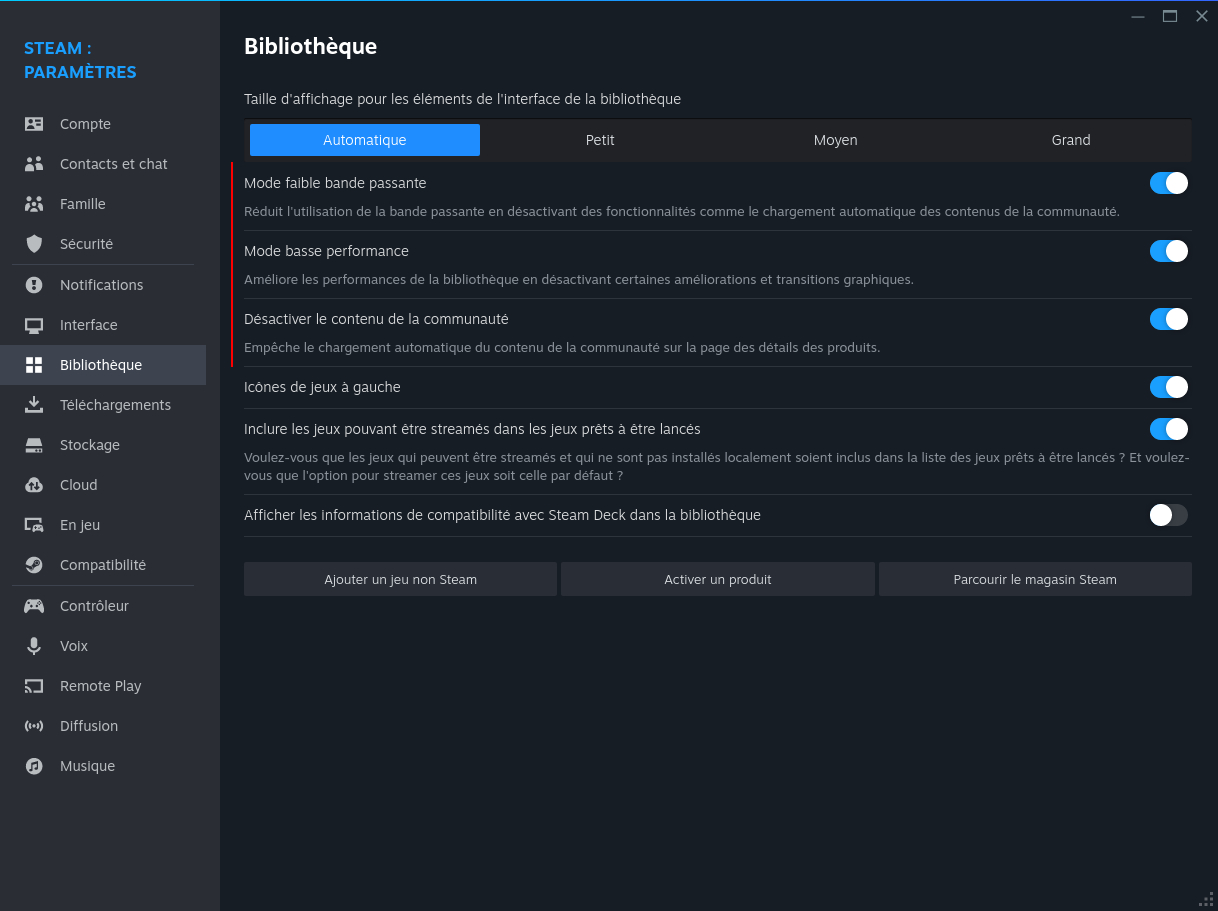Go to Remote Play via the cast icon
This screenshot has width=1218, height=911.
pos(34,686)
